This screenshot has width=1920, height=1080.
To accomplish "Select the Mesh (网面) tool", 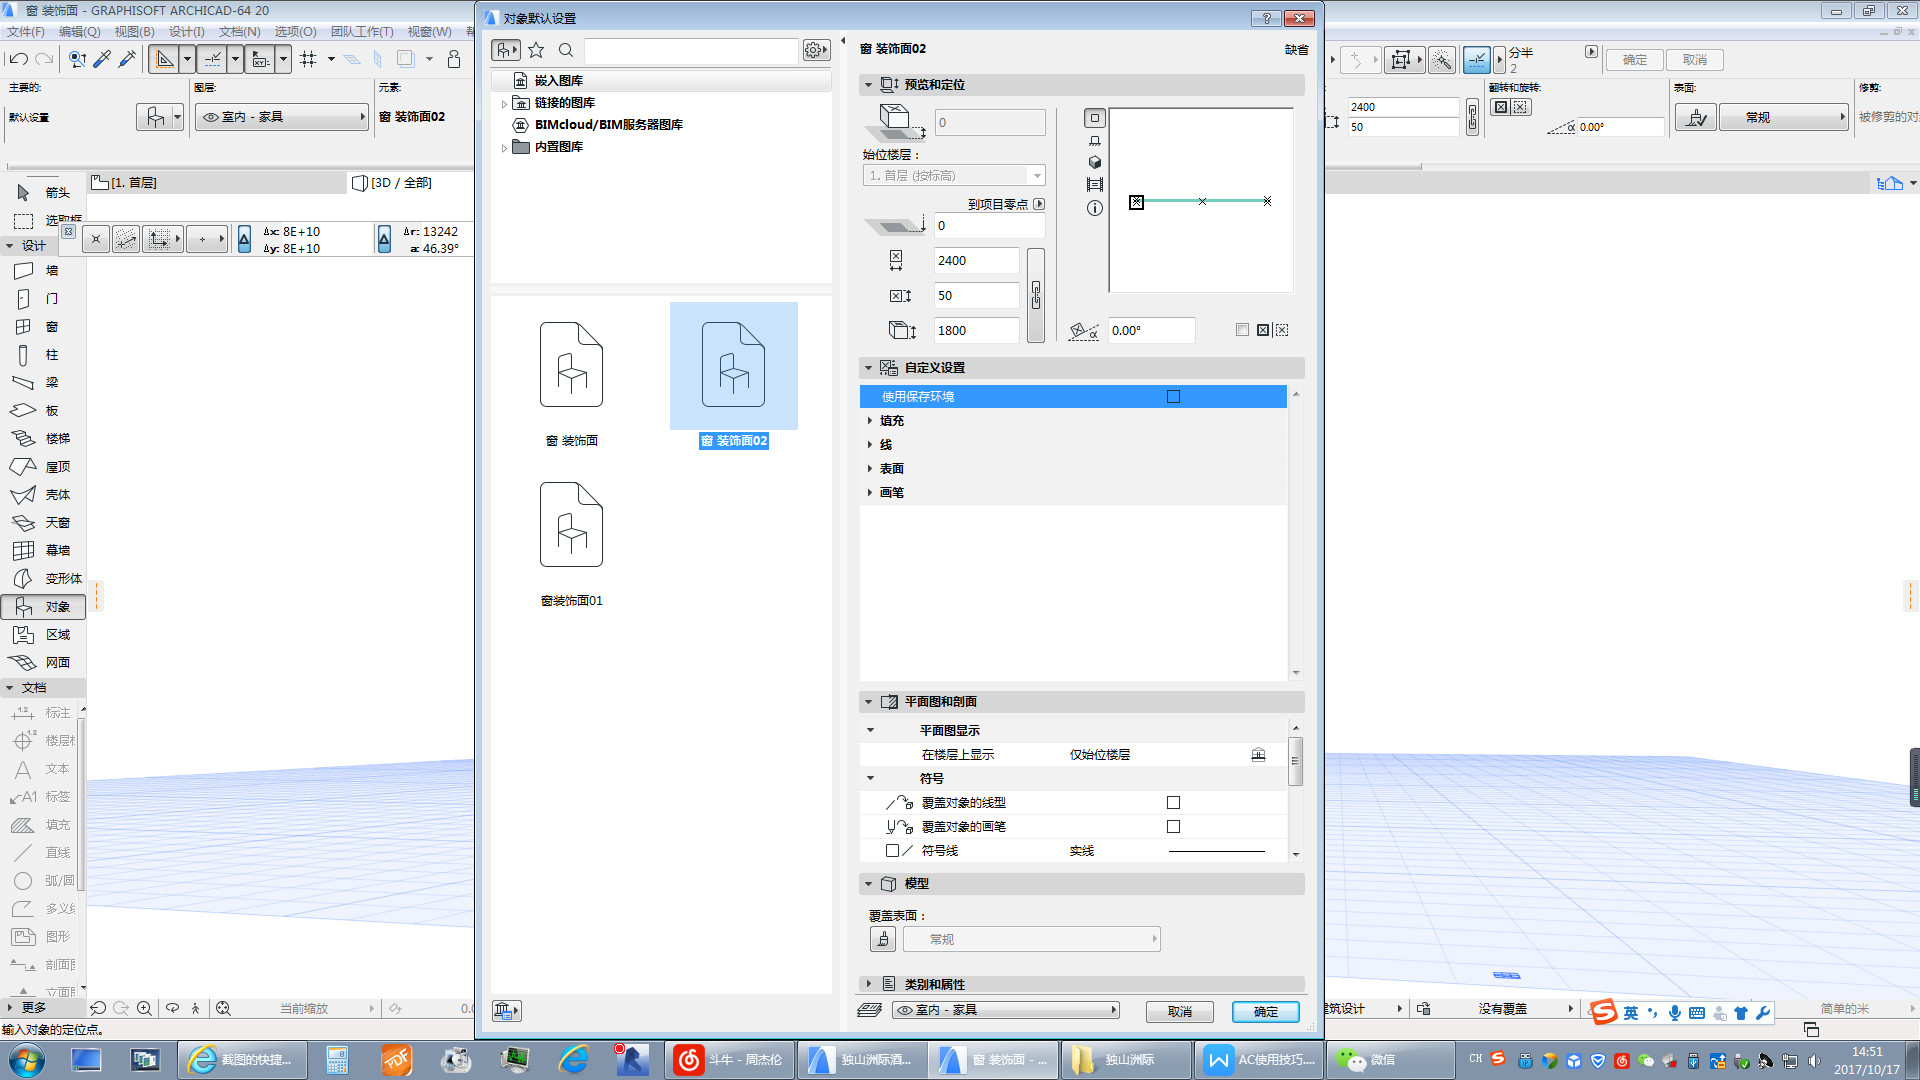I will coord(40,663).
